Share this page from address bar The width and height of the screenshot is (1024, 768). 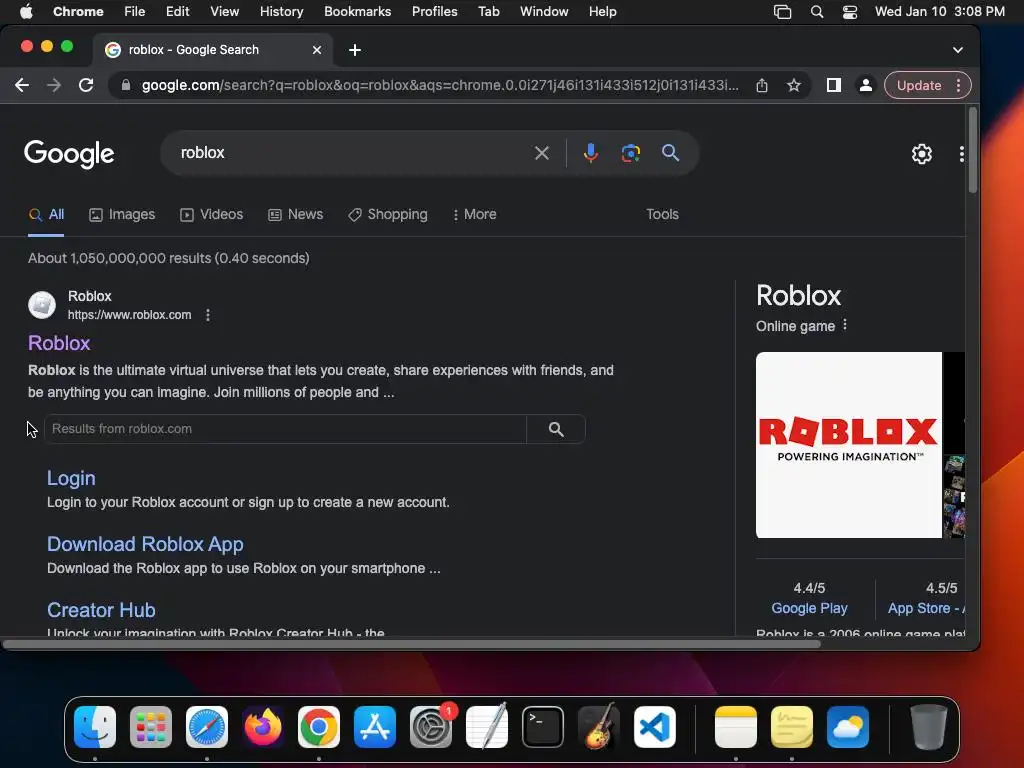(761, 86)
